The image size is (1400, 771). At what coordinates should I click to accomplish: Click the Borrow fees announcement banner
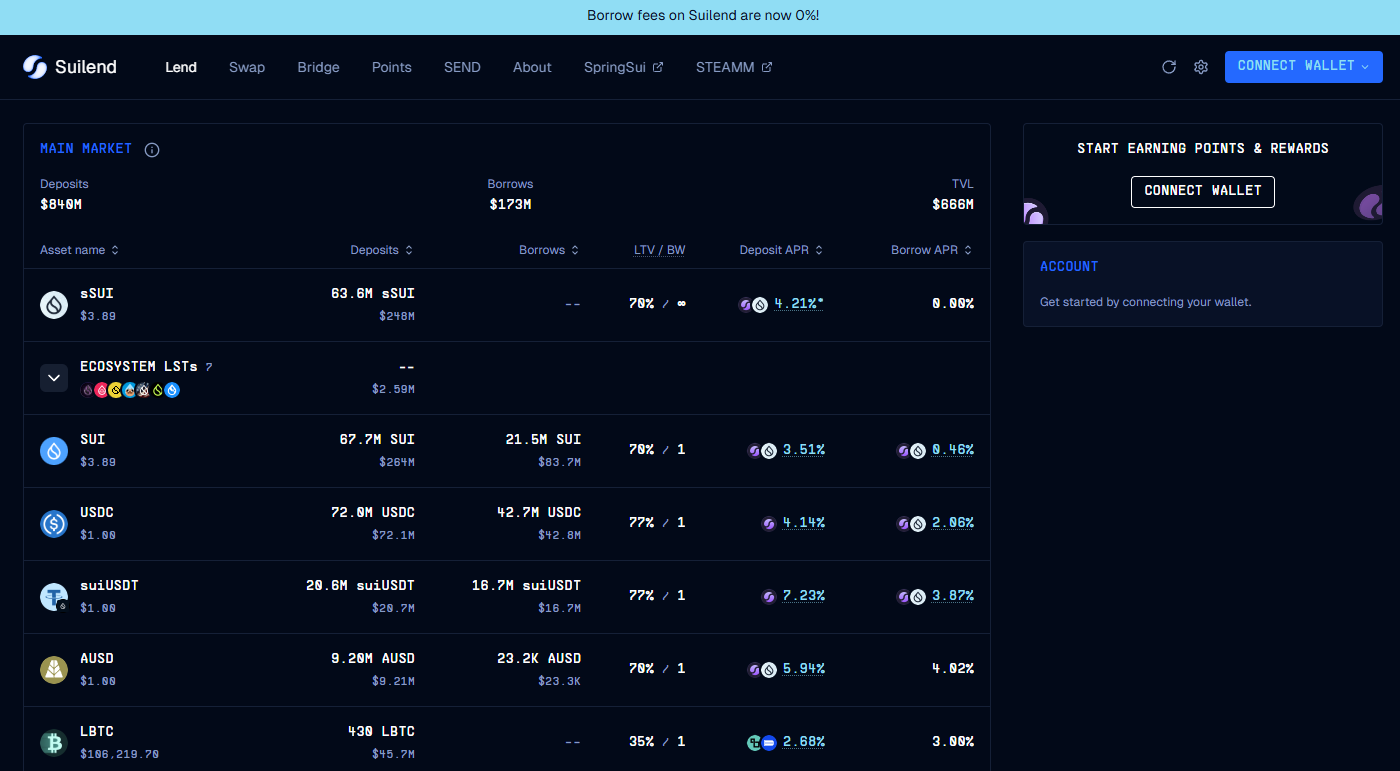(x=700, y=17)
